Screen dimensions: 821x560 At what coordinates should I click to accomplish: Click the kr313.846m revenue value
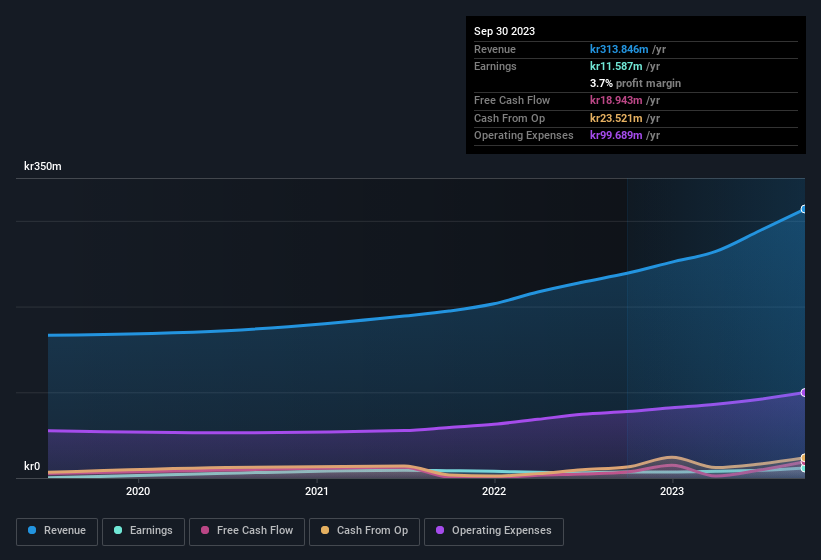tap(619, 49)
